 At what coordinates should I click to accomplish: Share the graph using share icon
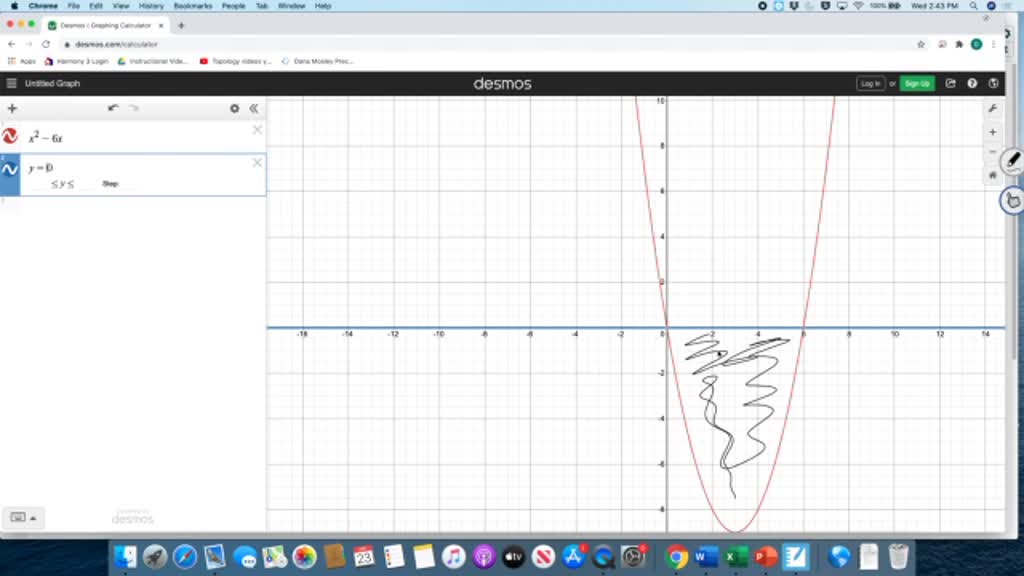click(x=950, y=84)
